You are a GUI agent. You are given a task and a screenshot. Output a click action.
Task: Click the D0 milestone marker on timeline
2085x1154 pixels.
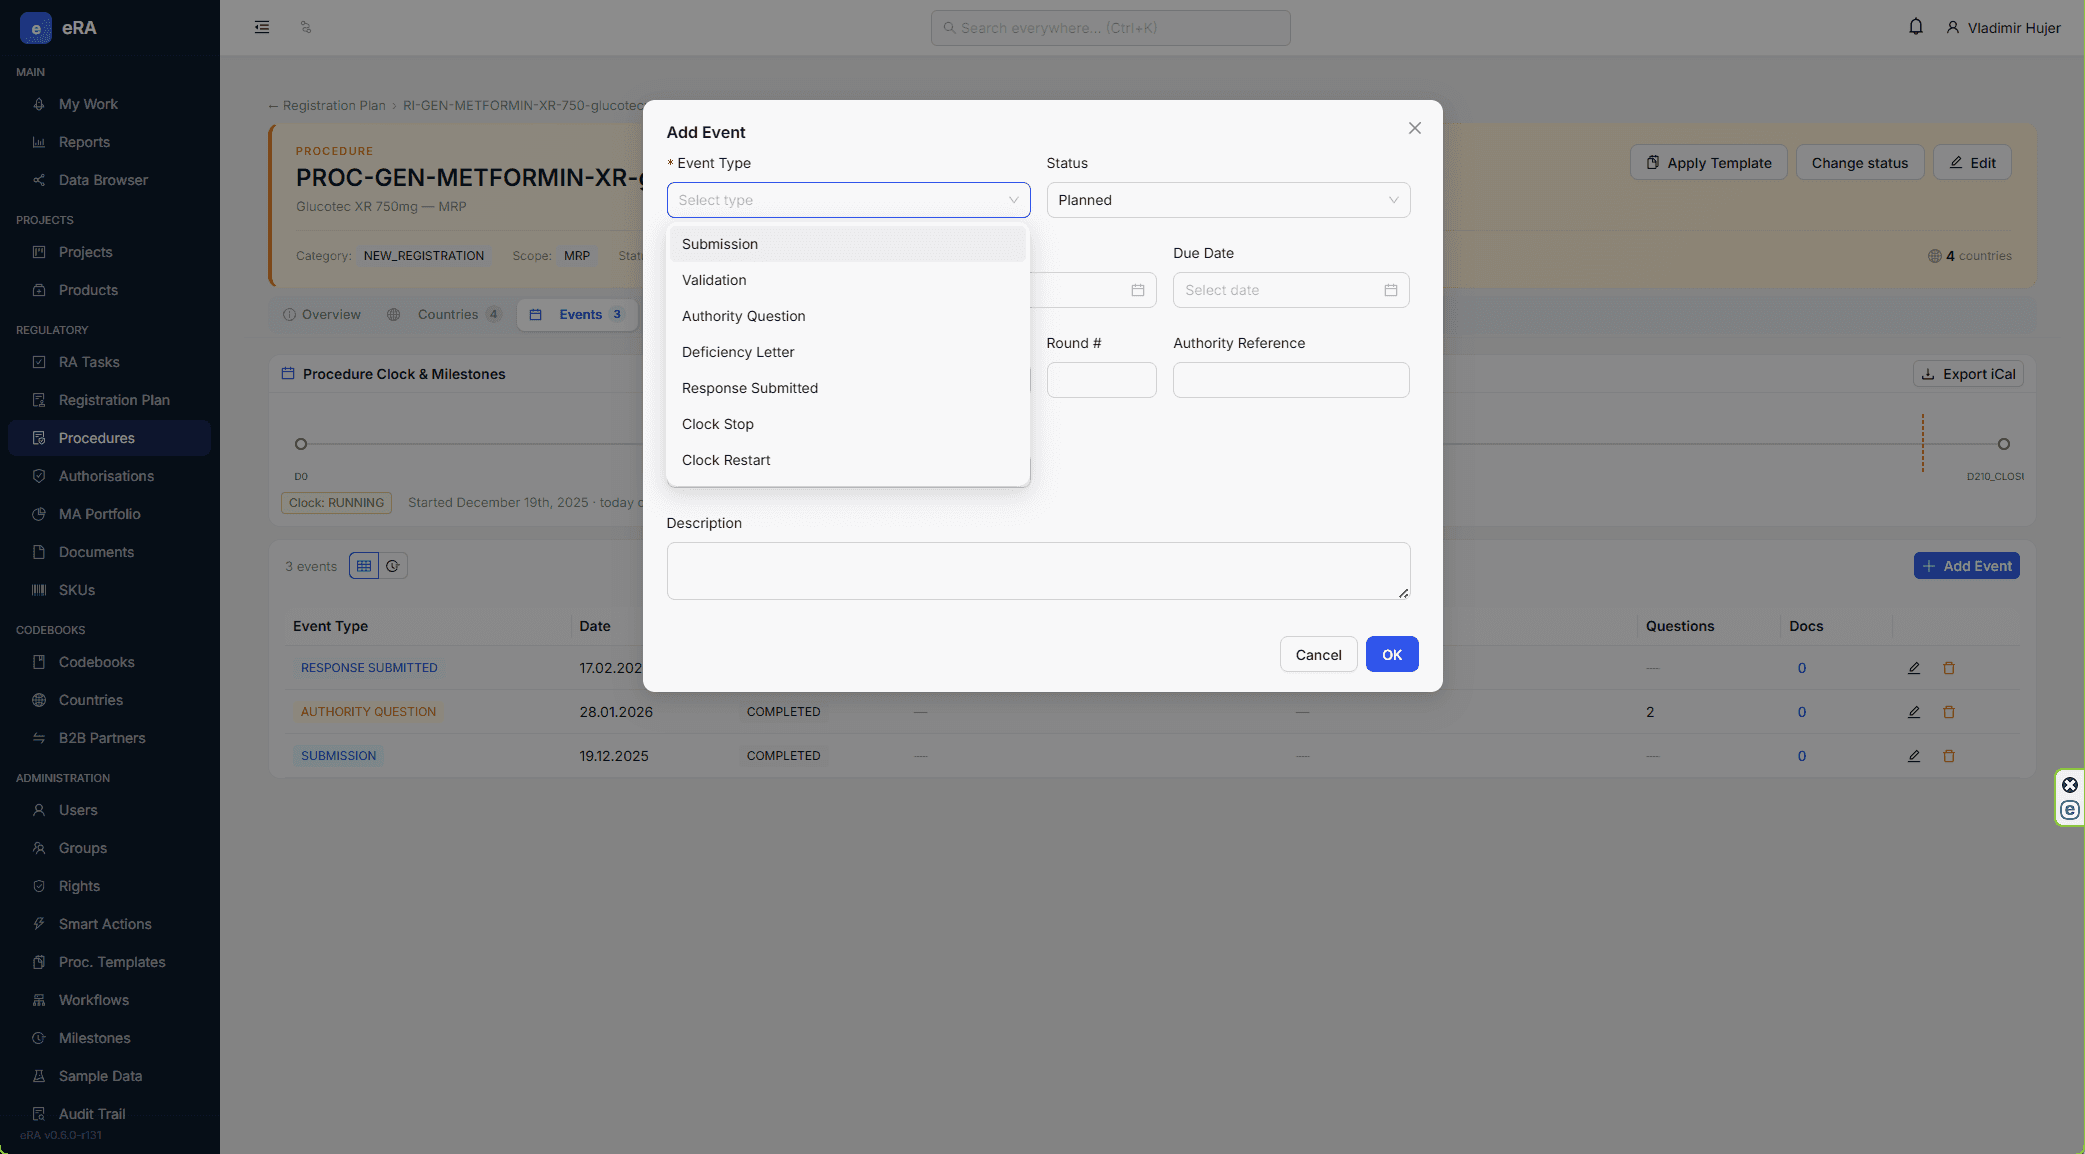coord(300,444)
